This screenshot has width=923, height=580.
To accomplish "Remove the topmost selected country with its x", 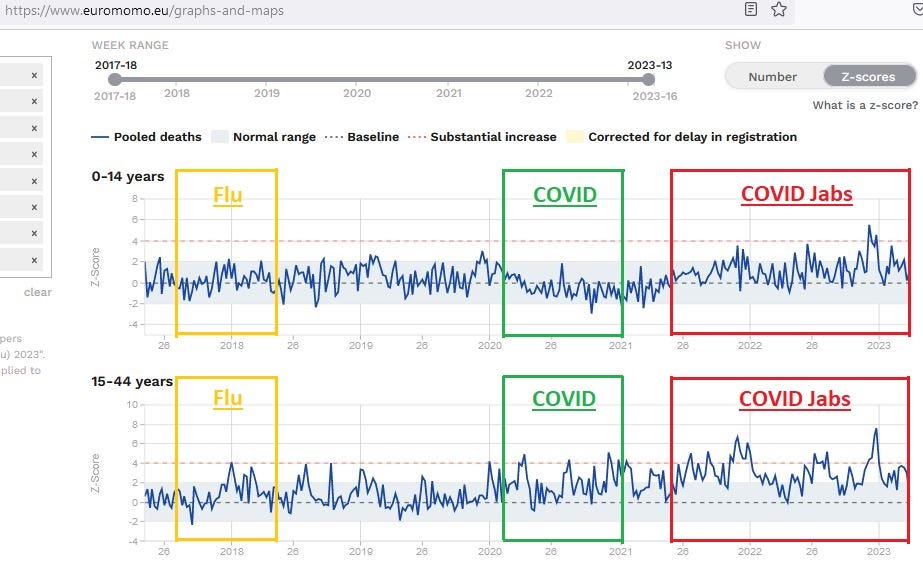I will (x=34, y=75).
